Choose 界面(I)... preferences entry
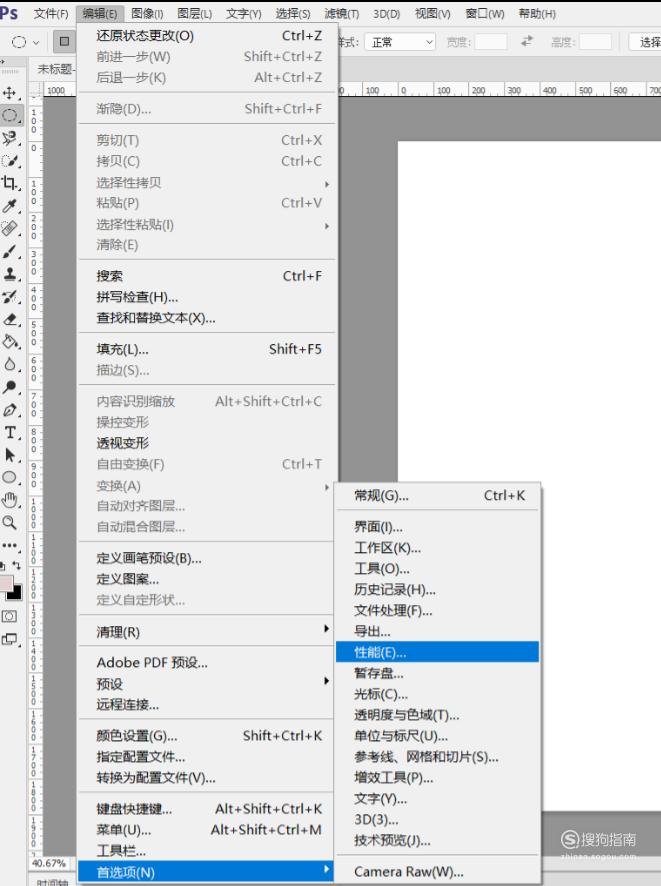 tap(437, 527)
